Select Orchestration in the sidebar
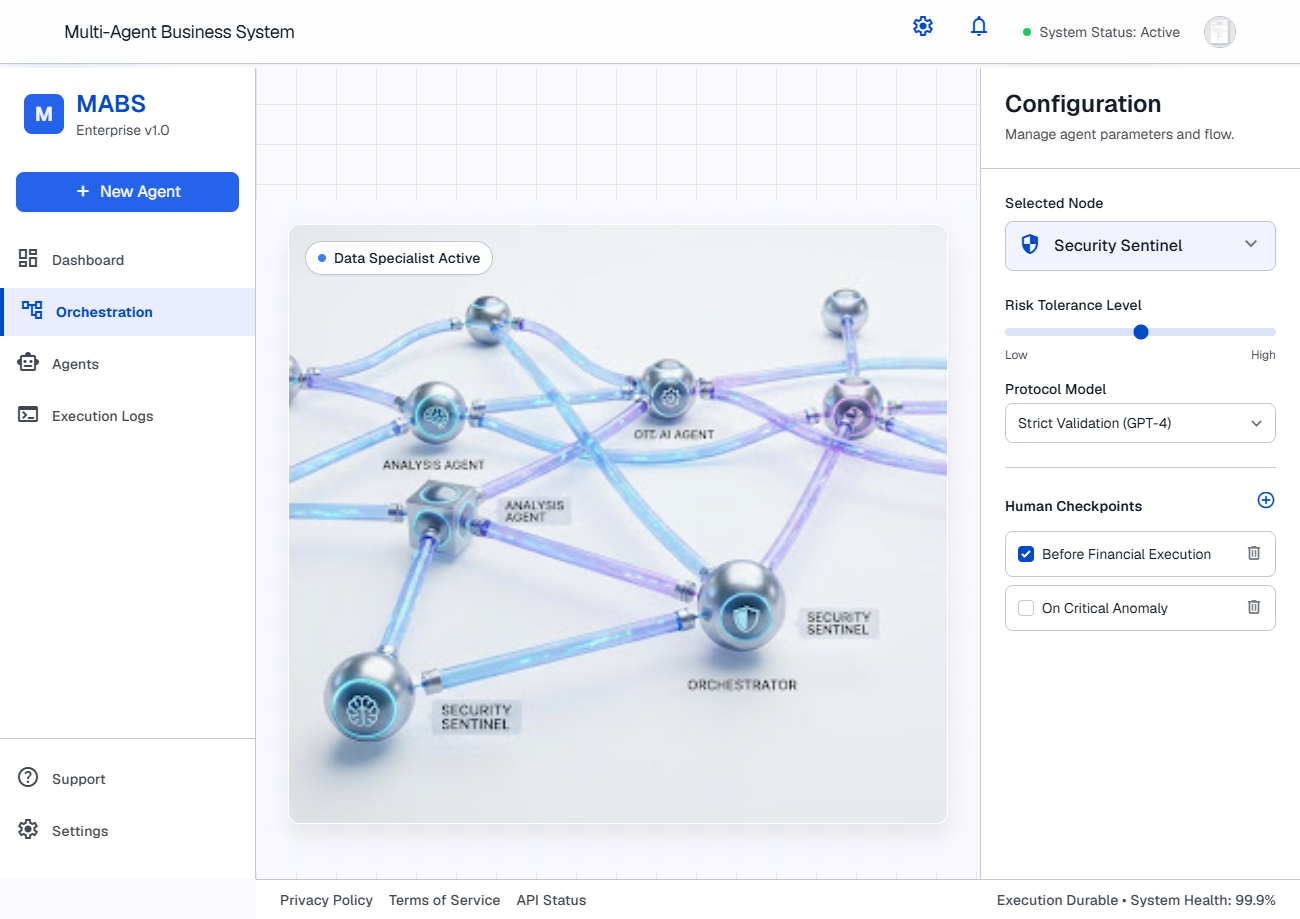Viewport: 1300px width, 919px height. click(x=127, y=312)
